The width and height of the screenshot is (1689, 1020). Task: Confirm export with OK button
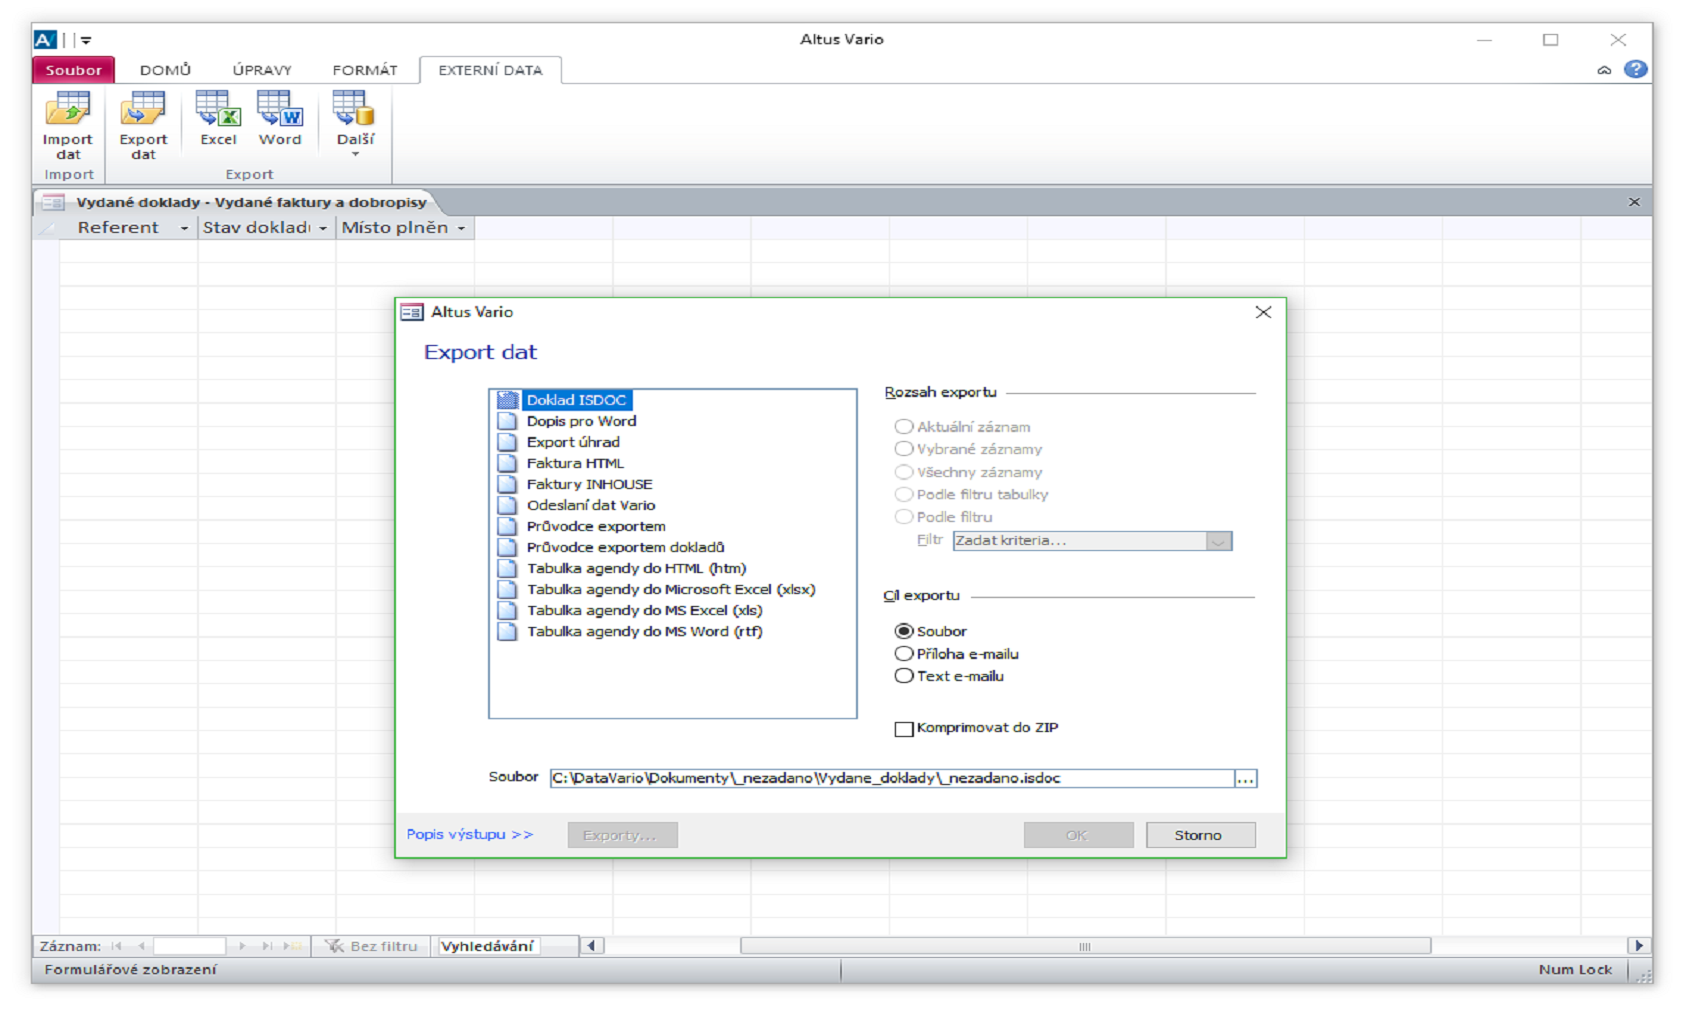click(1078, 835)
